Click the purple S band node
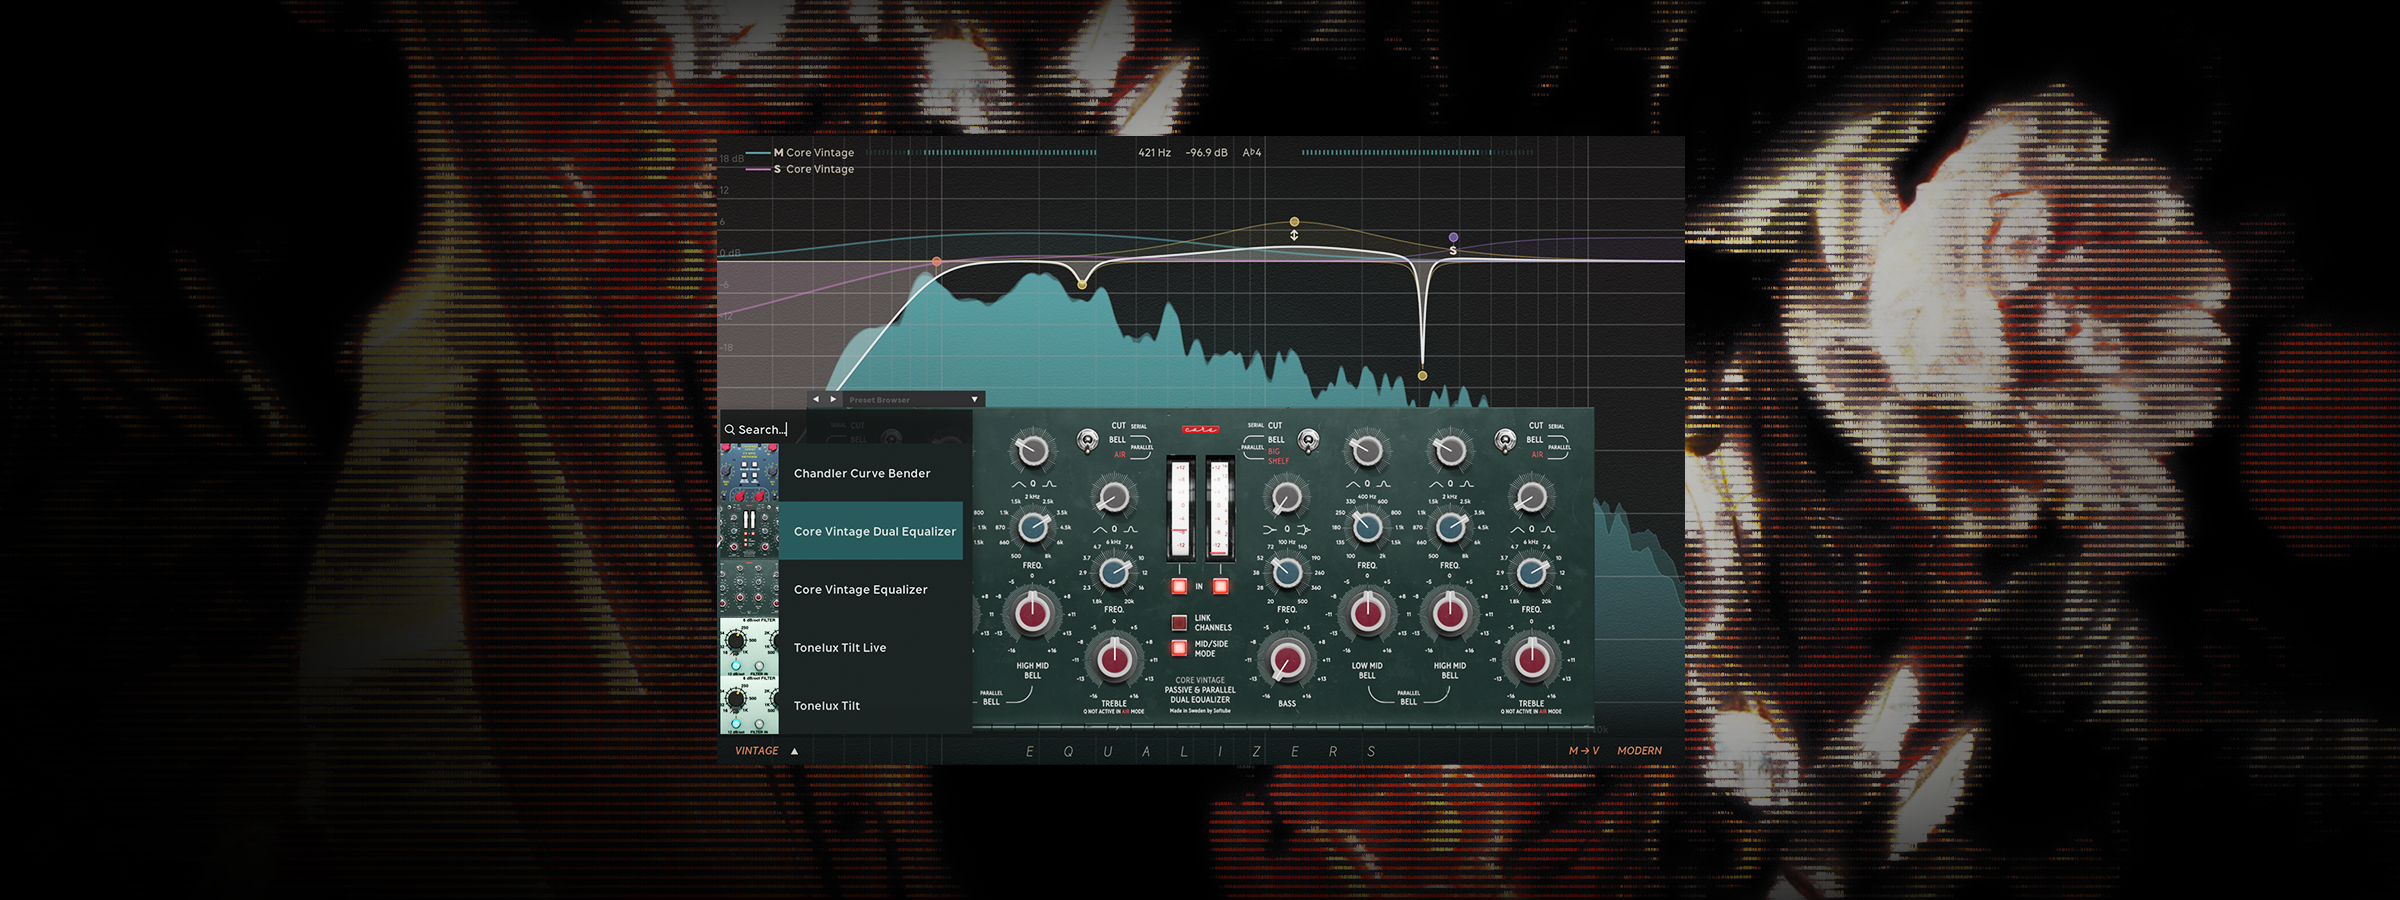This screenshot has width=2400, height=900. pyautogui.click(x=1453, y=238)
